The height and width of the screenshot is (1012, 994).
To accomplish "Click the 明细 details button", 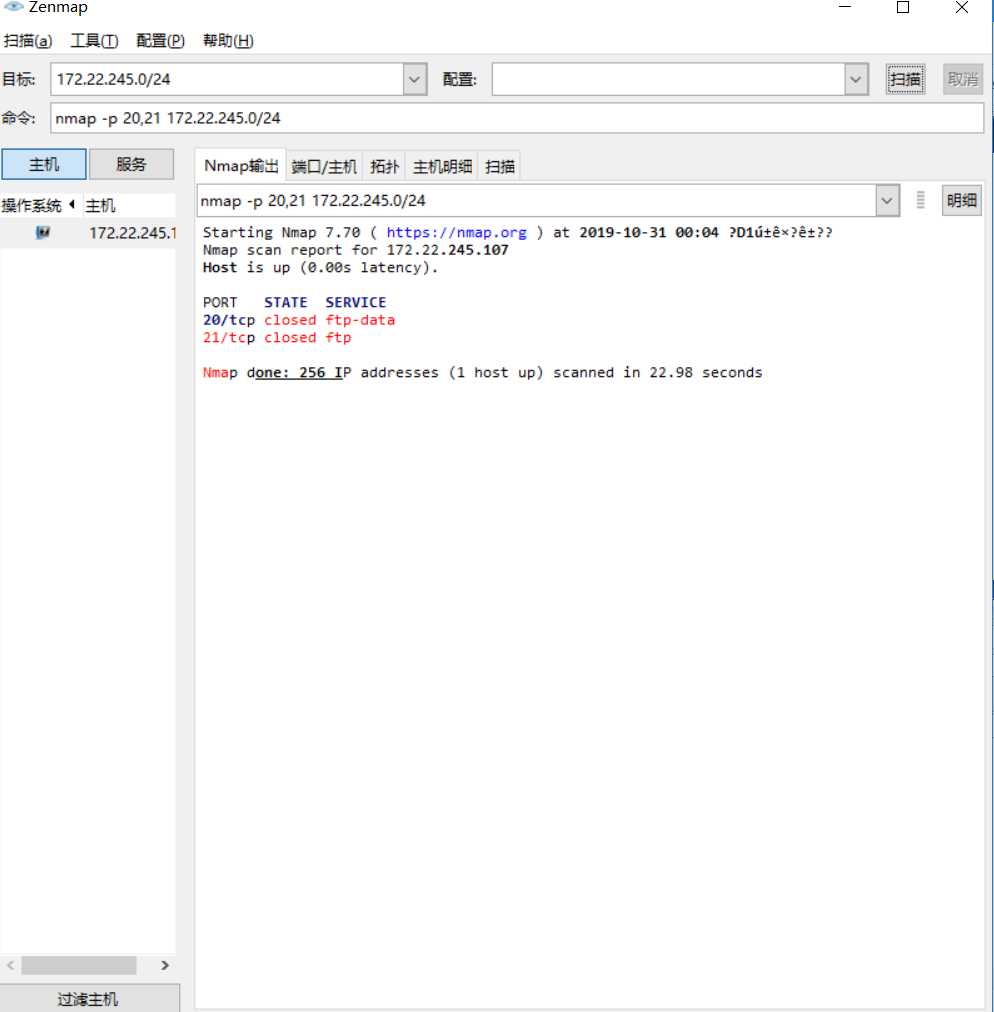I will click(962, 200).
